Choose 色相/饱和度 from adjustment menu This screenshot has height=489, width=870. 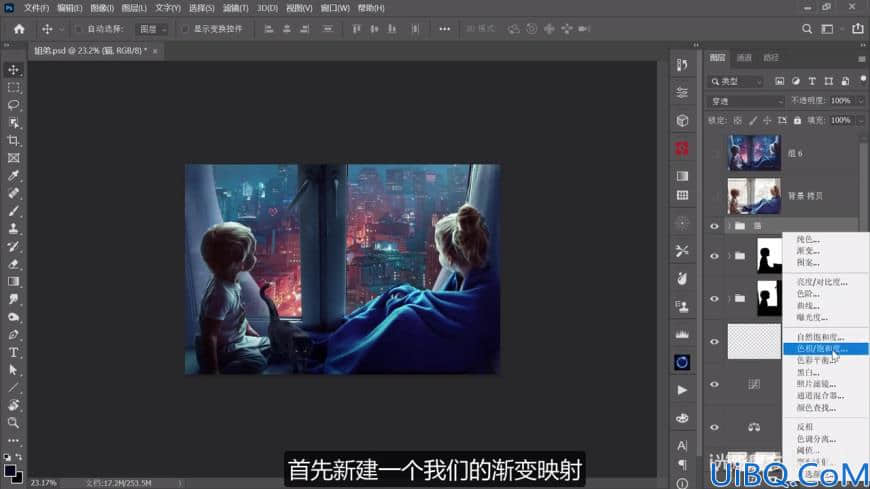click(825, 349)
